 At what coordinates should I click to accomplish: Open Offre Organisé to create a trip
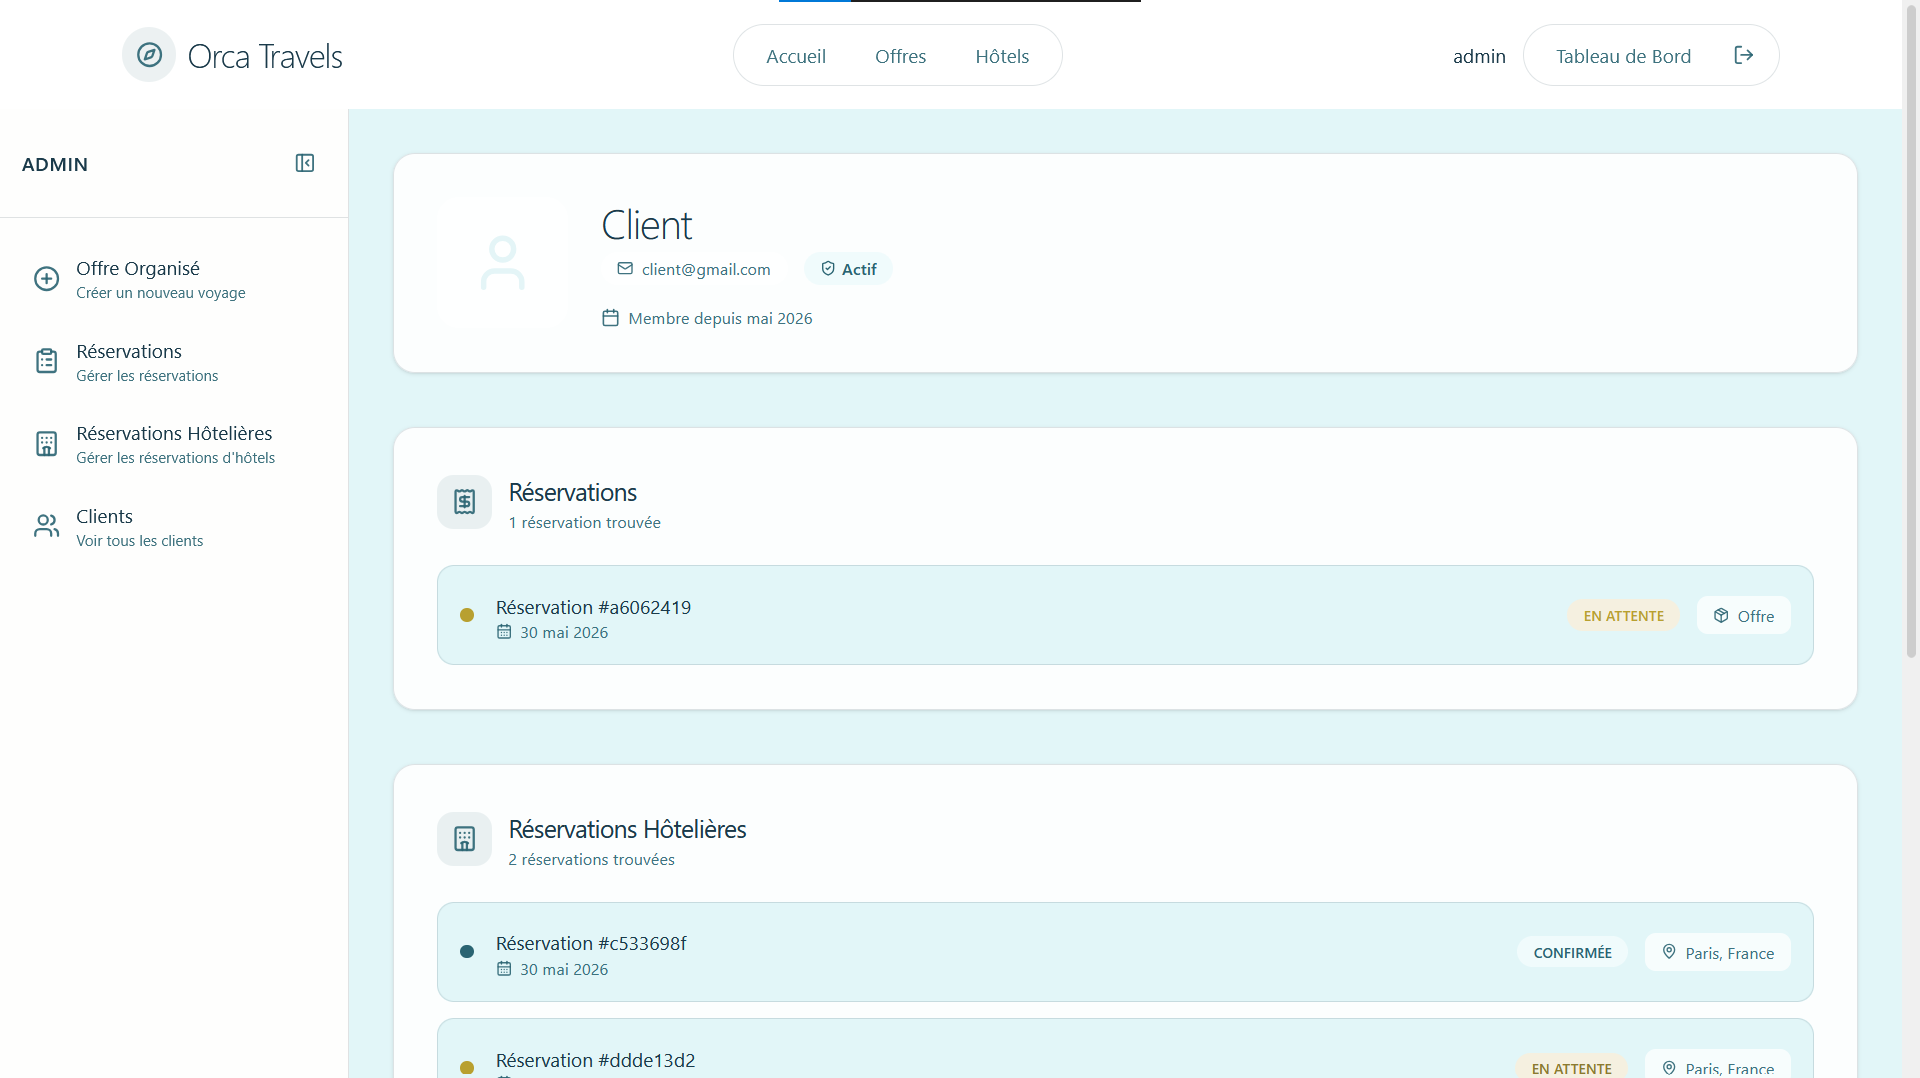click(174, 279)
